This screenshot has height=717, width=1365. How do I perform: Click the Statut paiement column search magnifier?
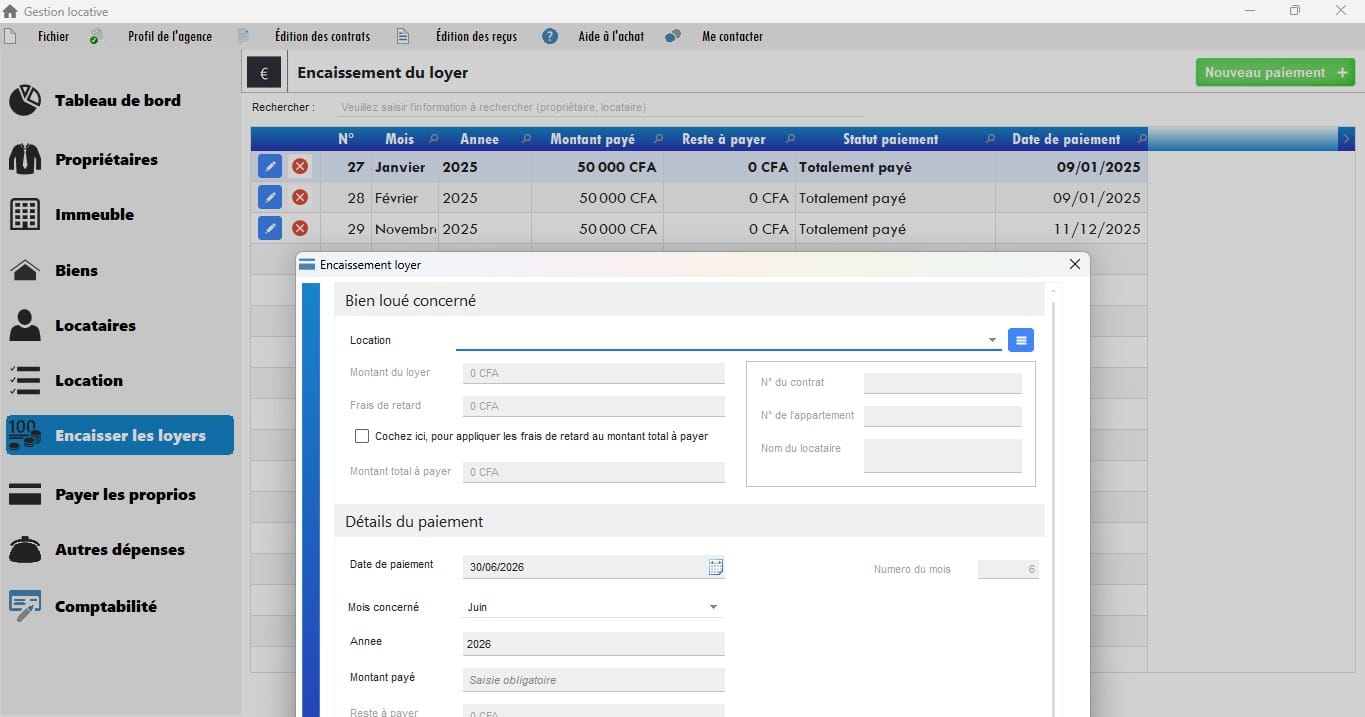[x=990, y=139]
